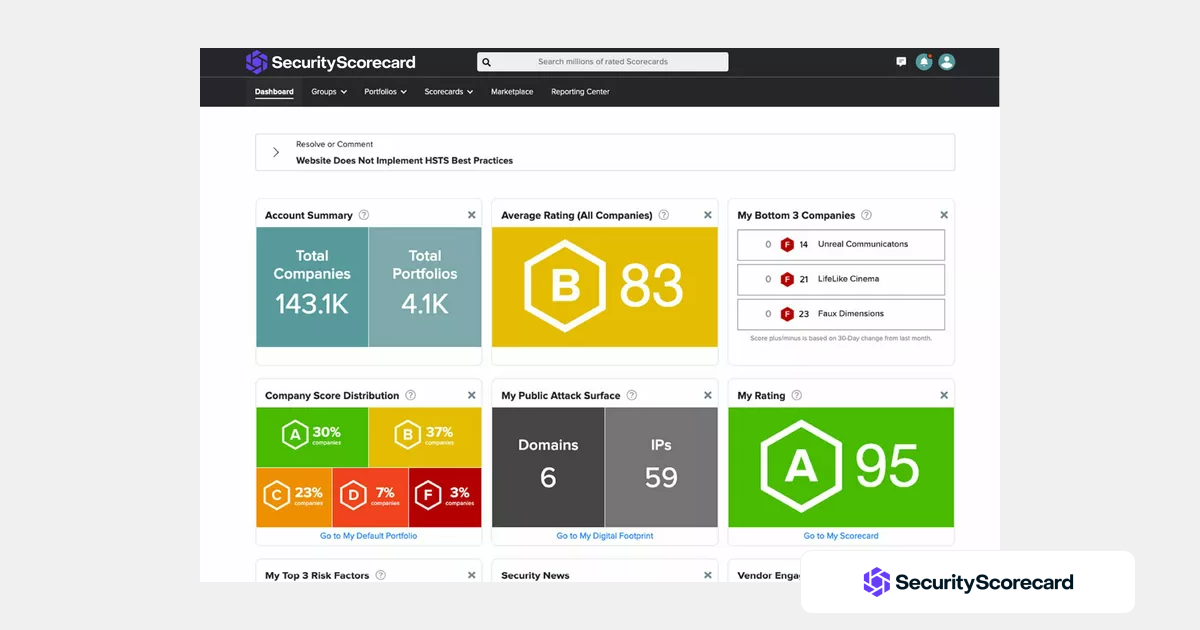Image resolution: width=1200 pixels, height=630 pixels.
Task: Click the A grade hexagon in score distribution
Action: click(294, 435)
